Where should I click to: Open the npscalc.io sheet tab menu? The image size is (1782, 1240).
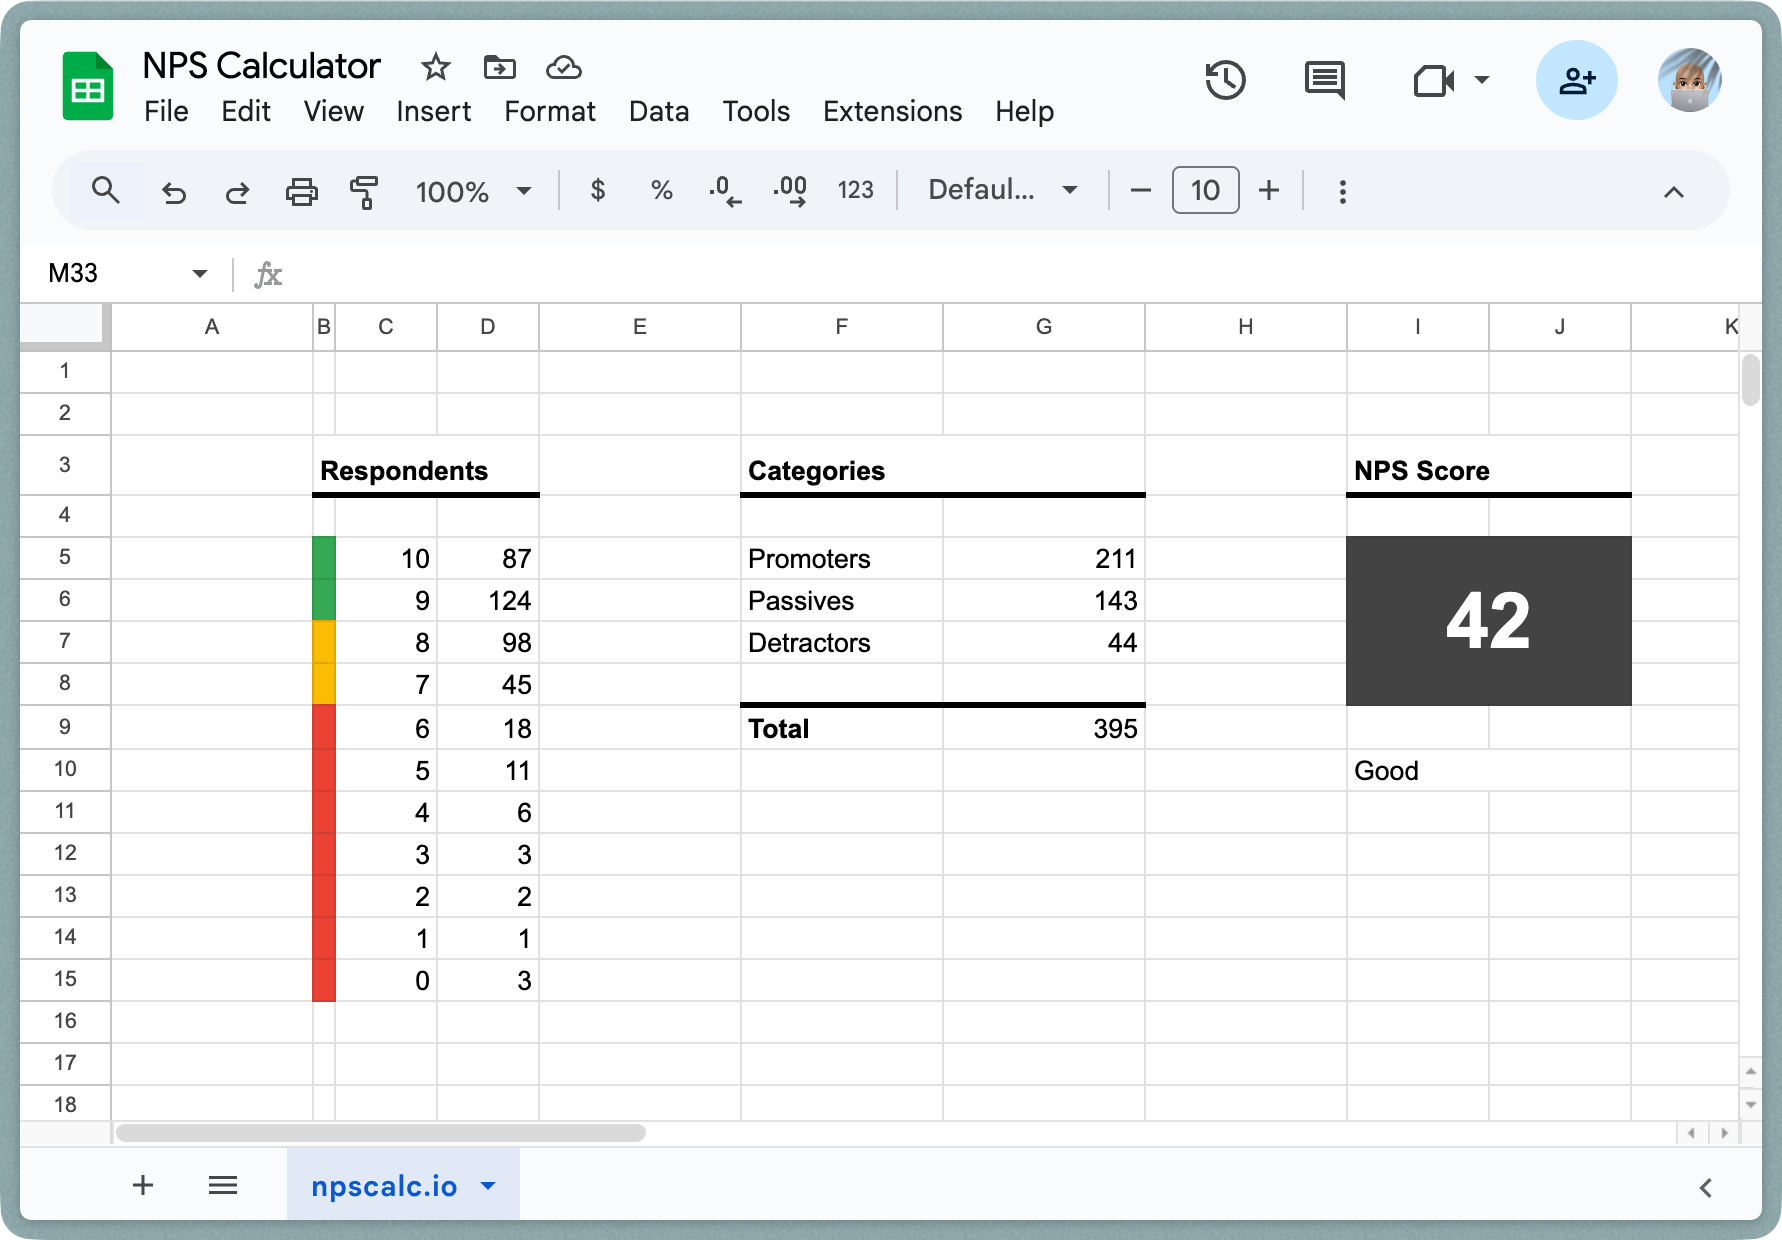pyautogui.click(x=488, y=1185)
